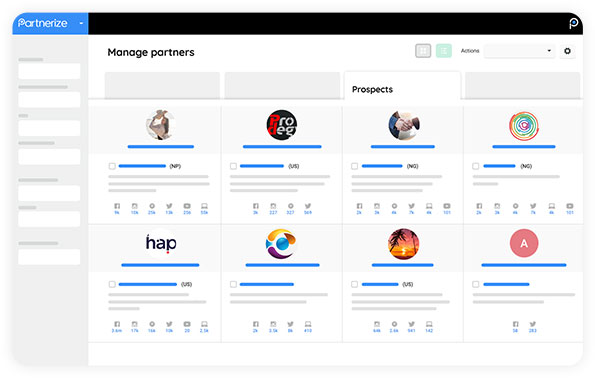Open the sunset palm tree partner name link

(380, 284)
